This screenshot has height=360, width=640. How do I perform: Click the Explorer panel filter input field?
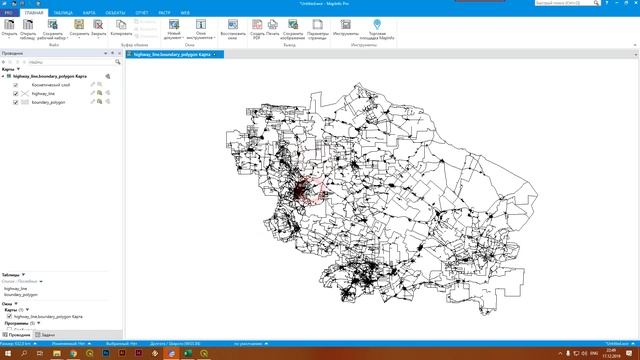(x=71, y=62)
